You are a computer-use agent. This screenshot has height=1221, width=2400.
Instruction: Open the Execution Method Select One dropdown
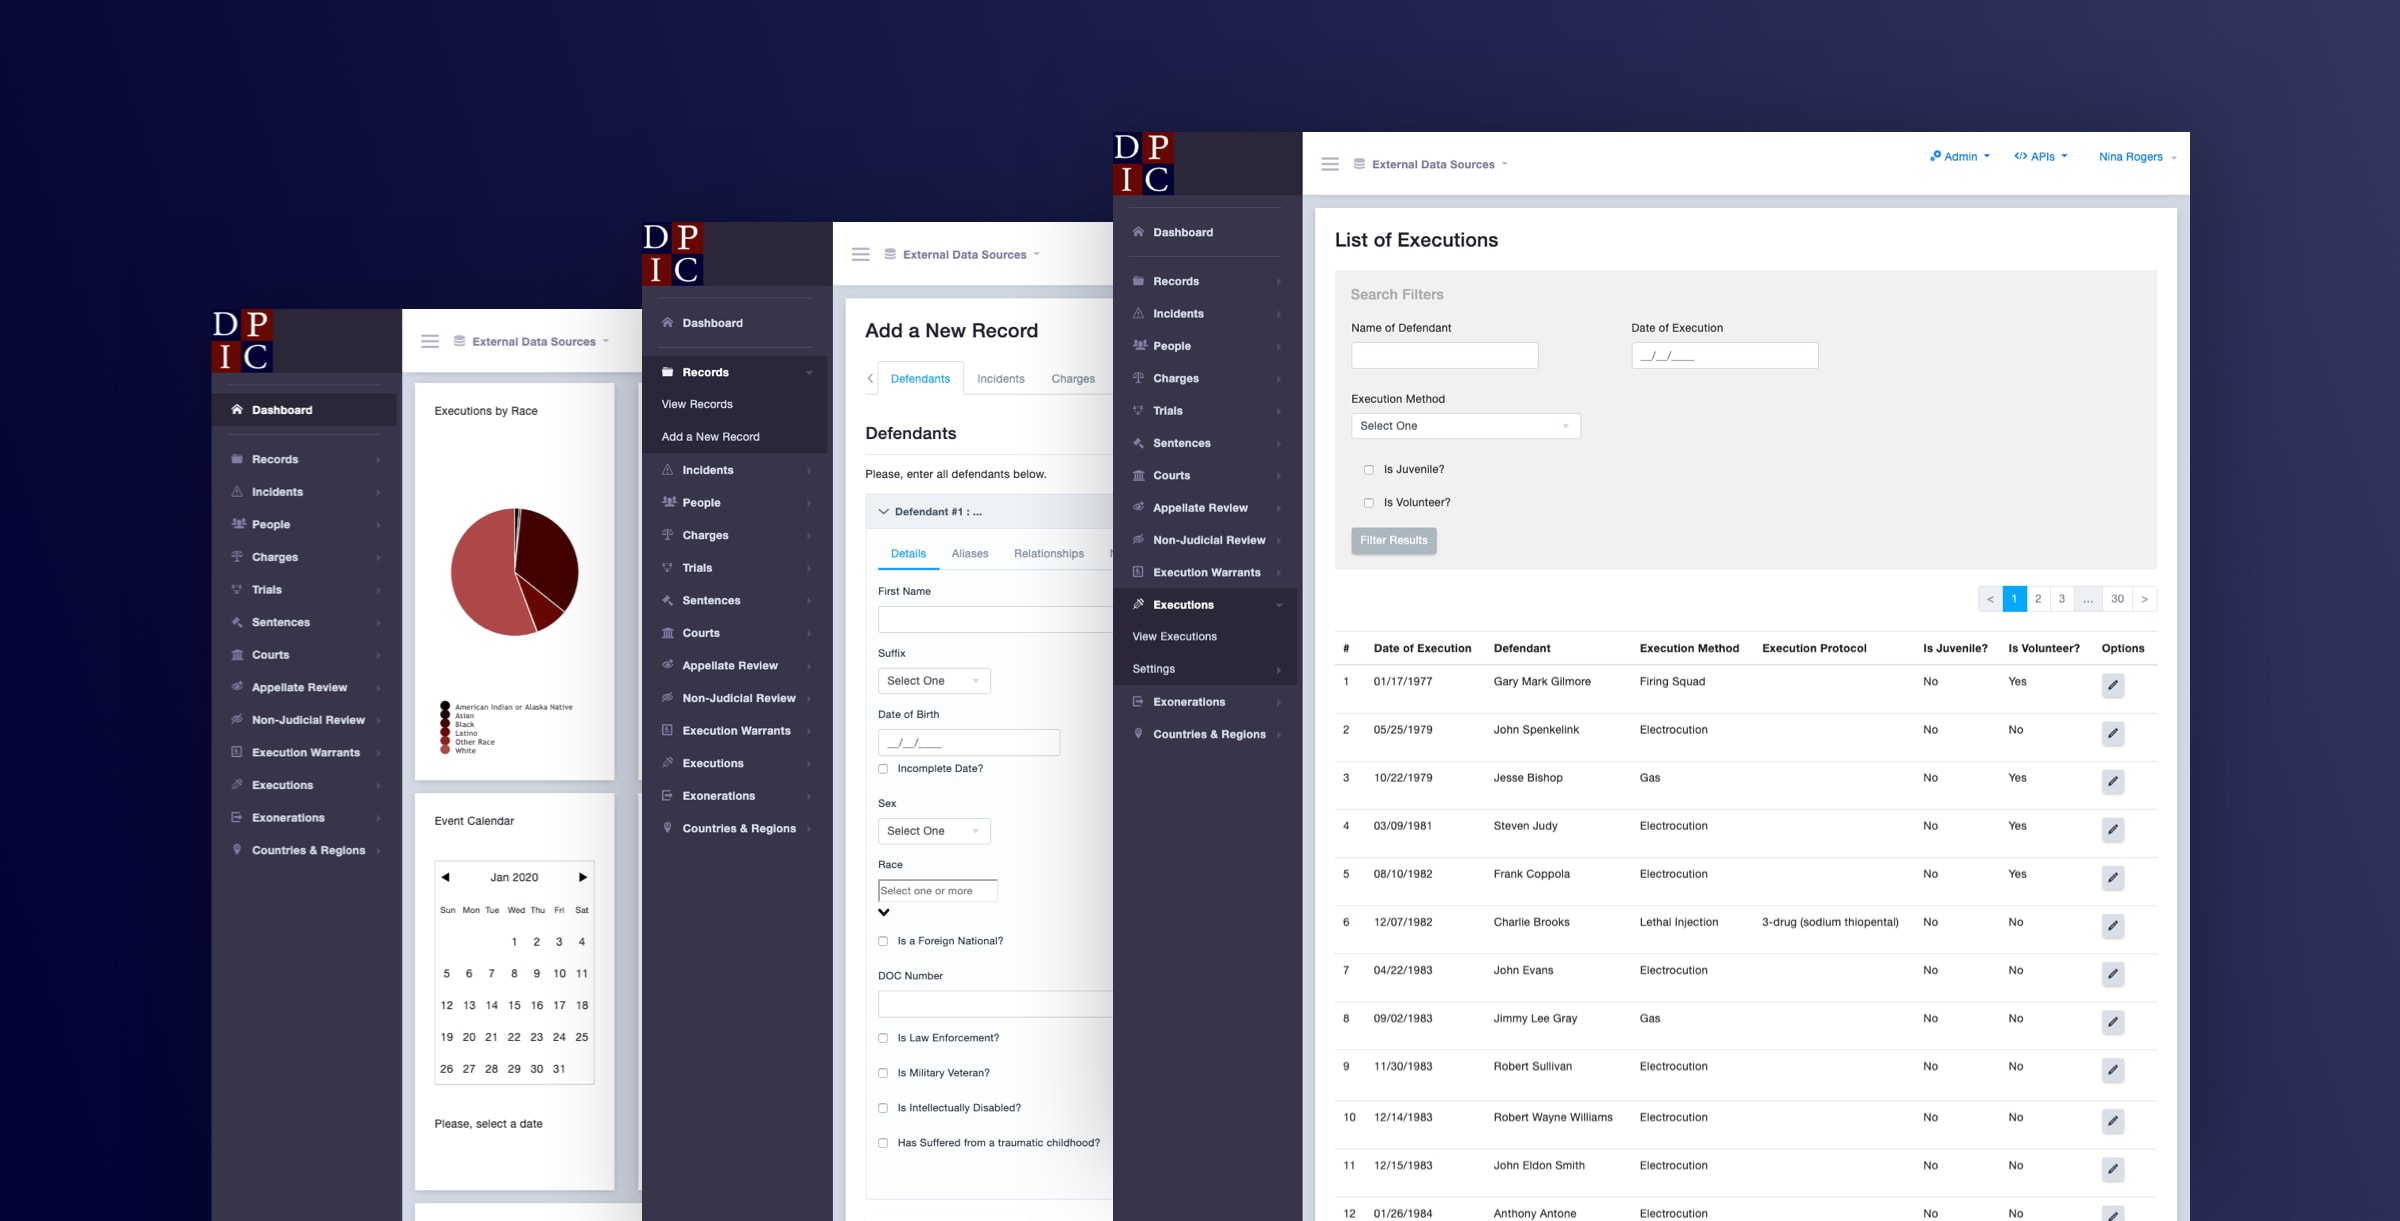coord(1464,426)
